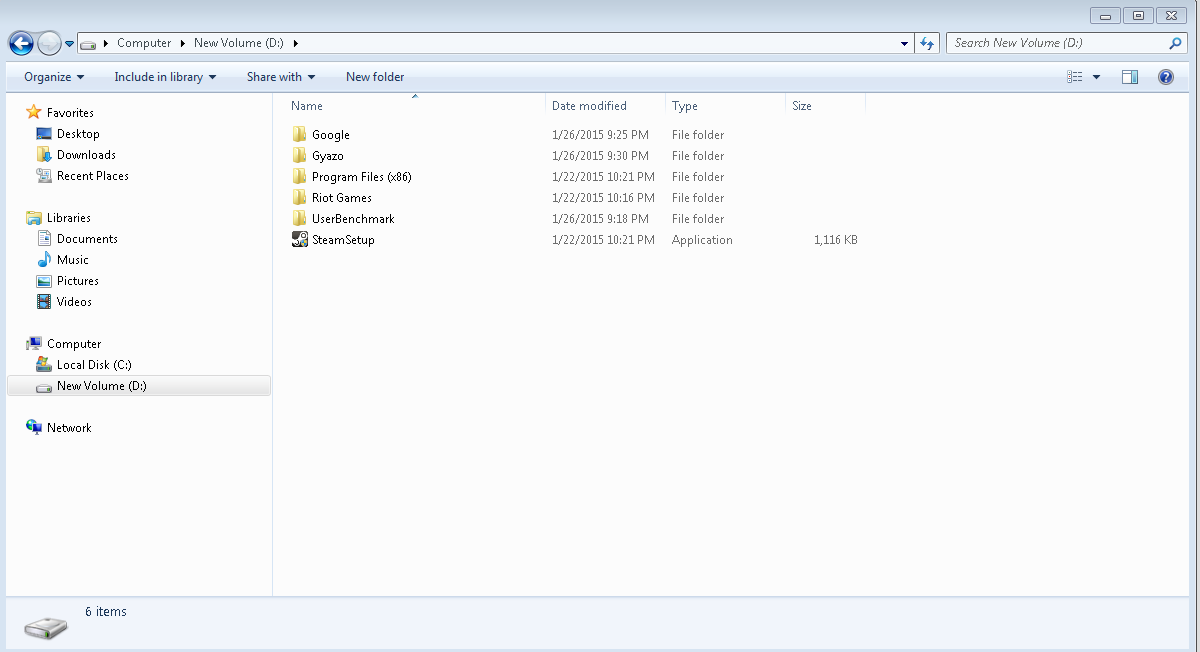Click the drive icon in details pane

point(46,627)
